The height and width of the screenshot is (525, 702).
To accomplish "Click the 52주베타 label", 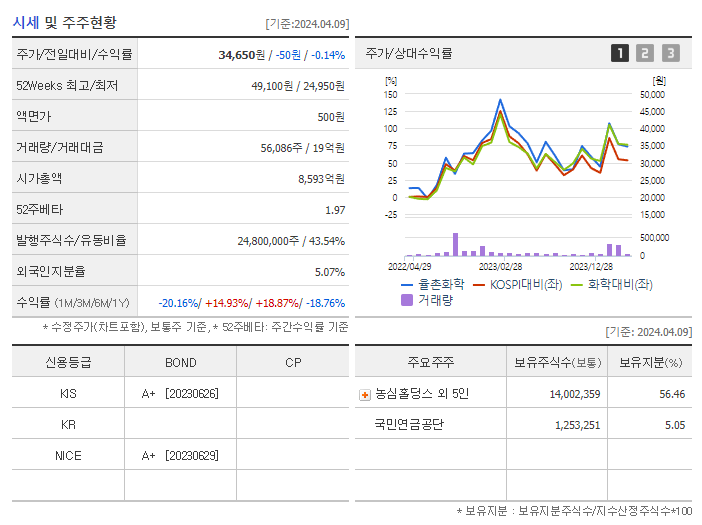I will click(x=39, y=209).
